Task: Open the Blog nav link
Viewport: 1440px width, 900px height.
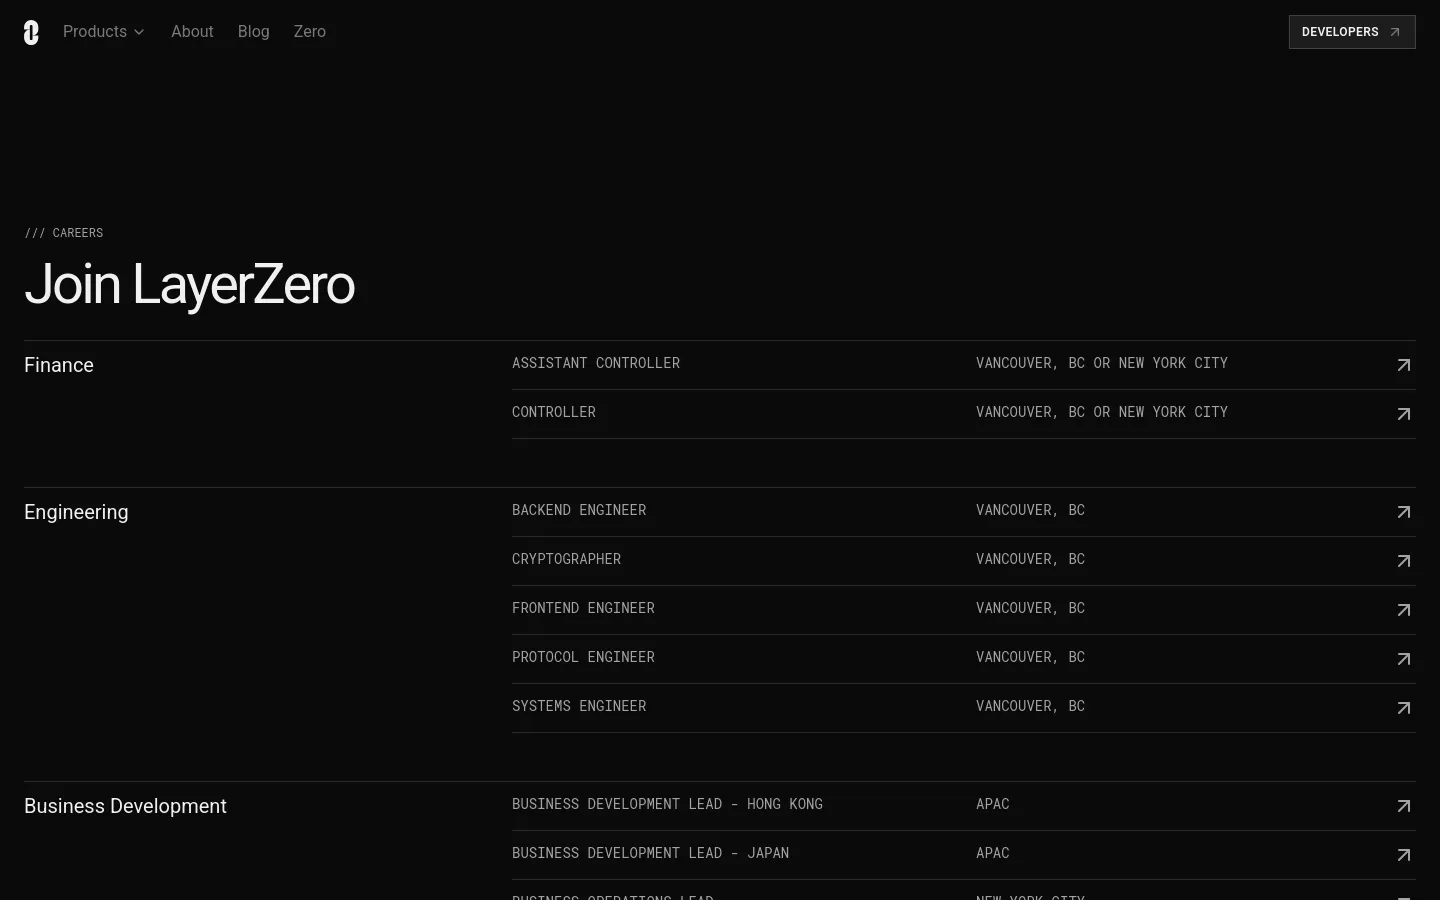Action: [254, 32]
